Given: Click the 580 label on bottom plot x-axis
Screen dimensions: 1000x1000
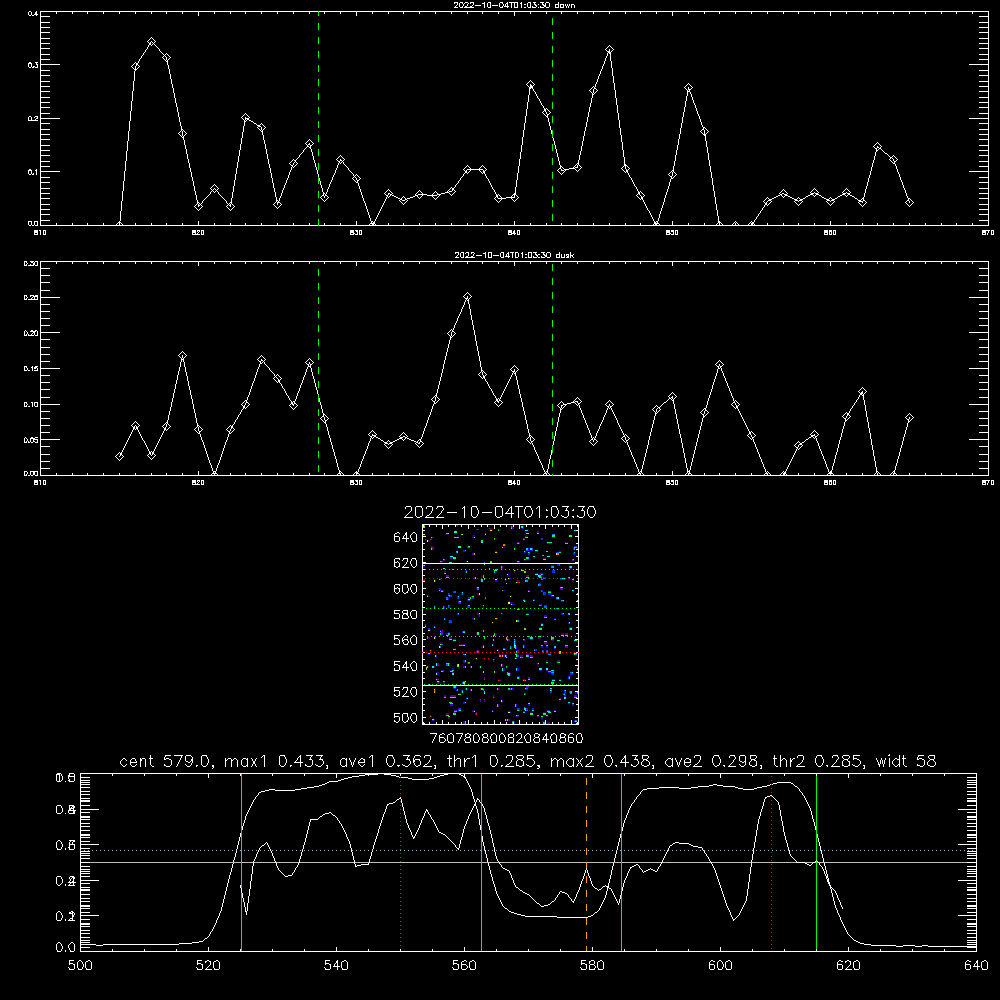Looking at the screenshot, I should 592,966.
